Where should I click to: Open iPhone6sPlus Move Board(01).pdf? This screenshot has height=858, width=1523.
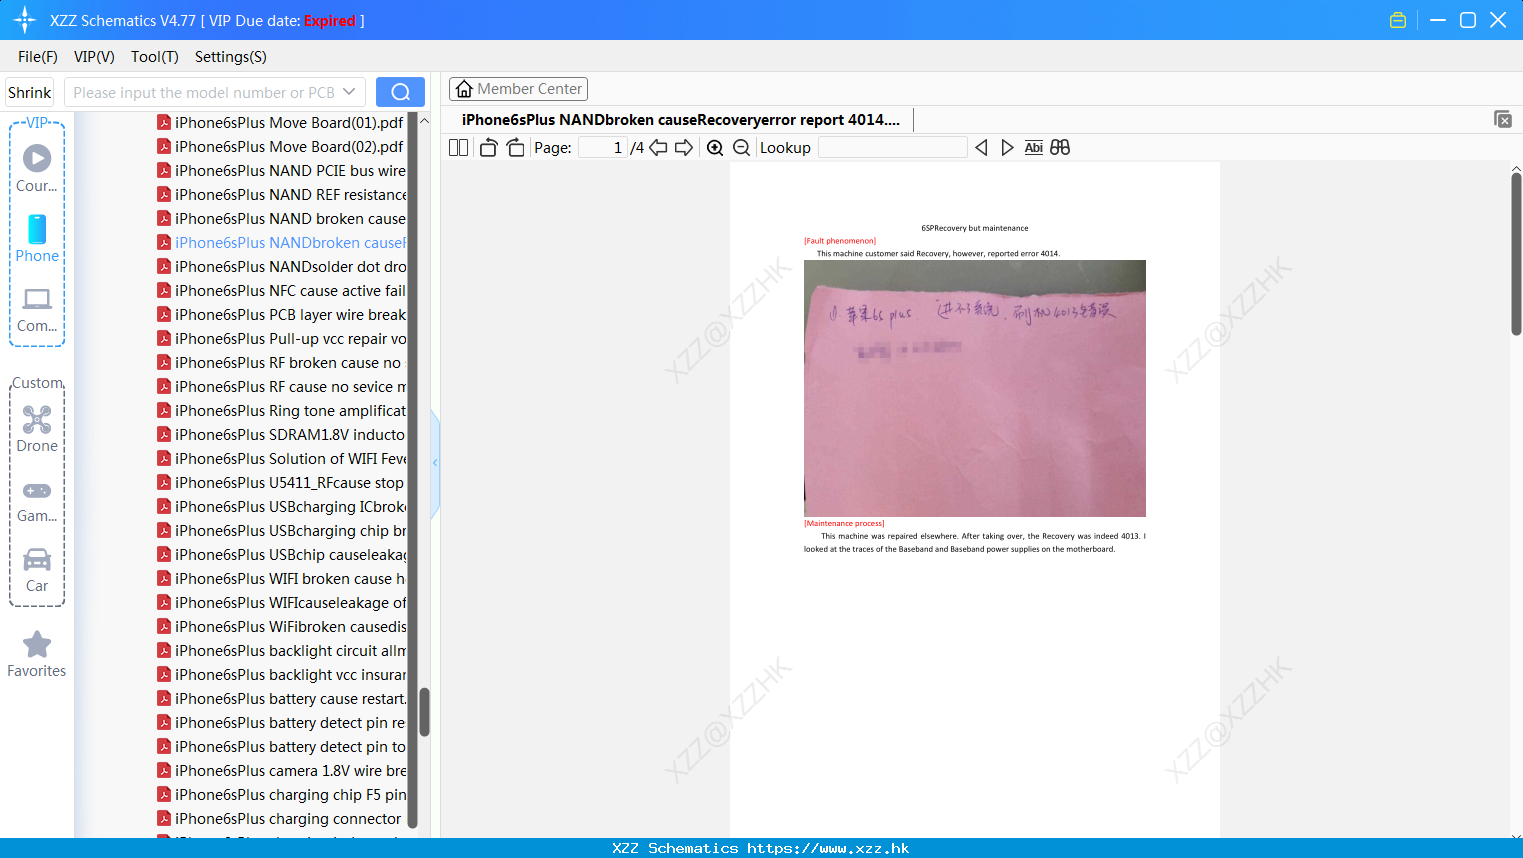pos(281,123)
